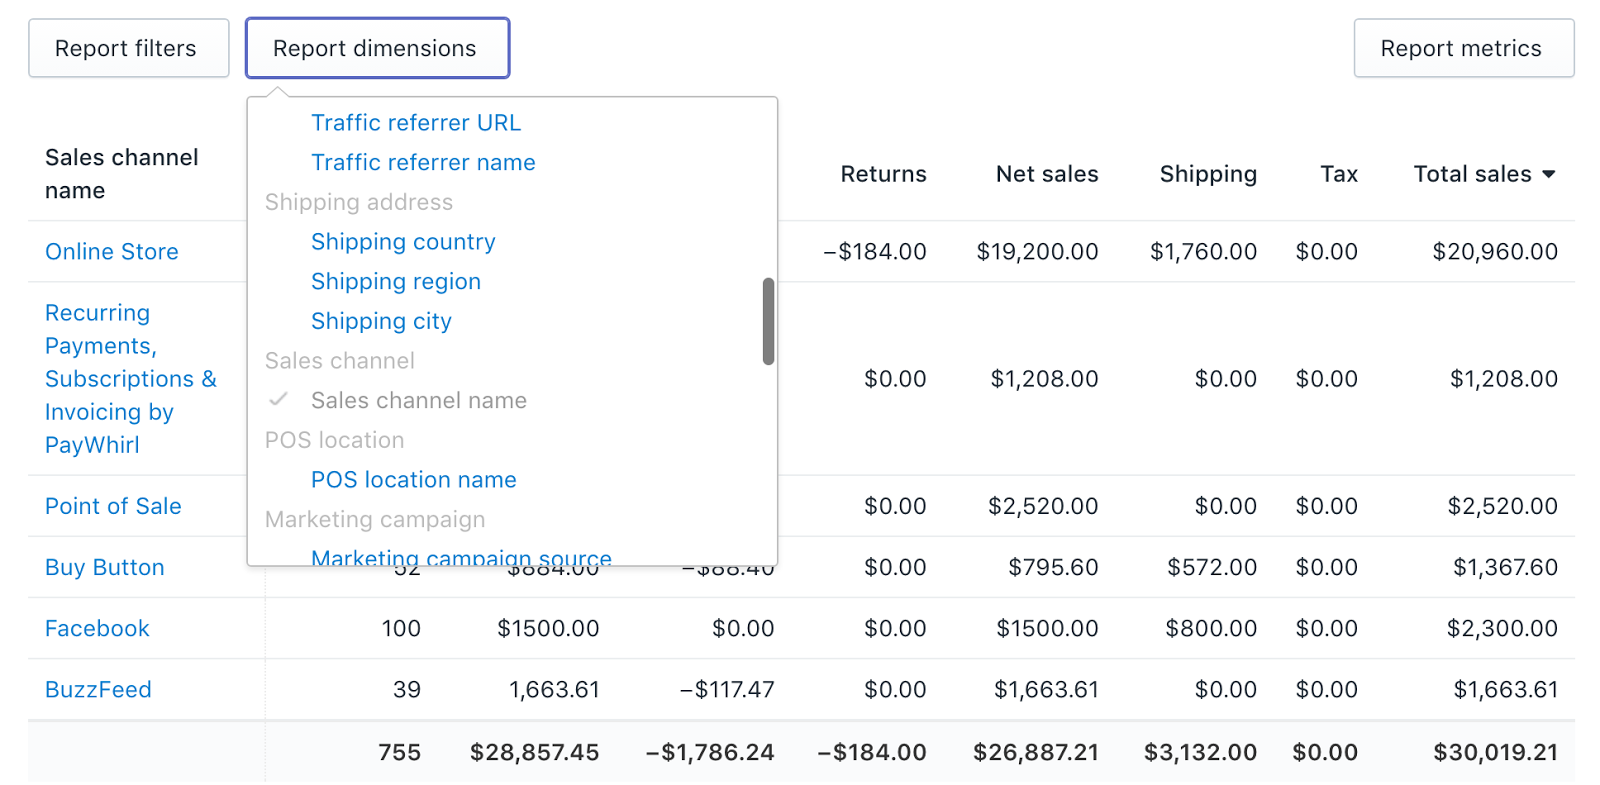Click the dimensions list scrollbar thumb
Image resolution: width=1600 pixels, height=785 pixels.
pos(768,321)
